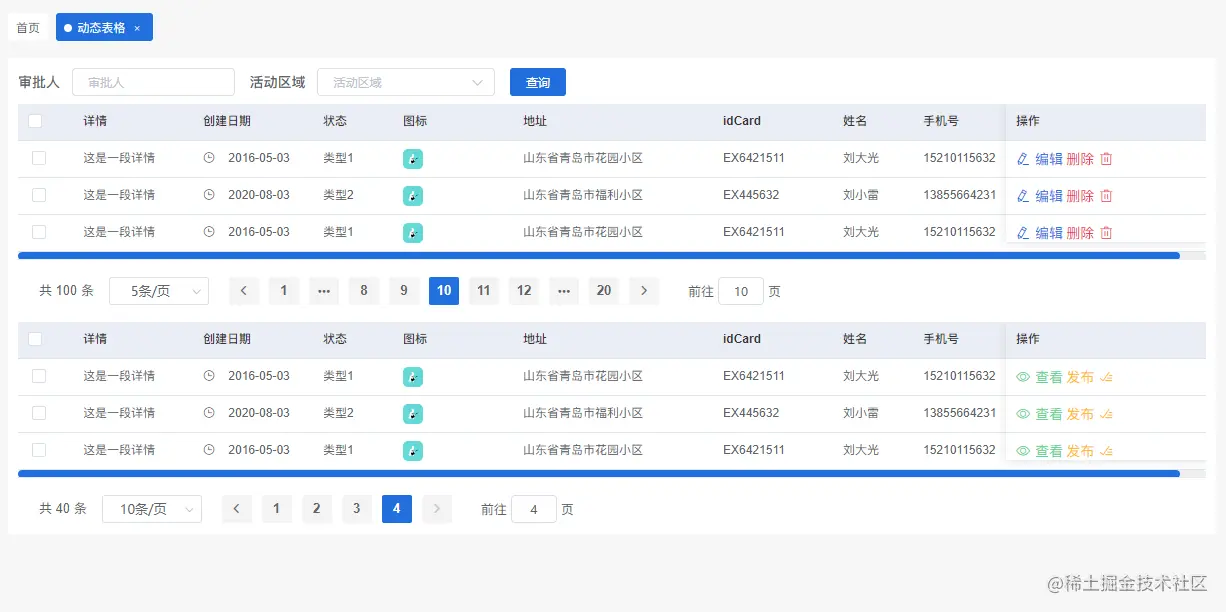
Task: Click 山东省青岛市福利小区 in 编辑/删除 table
Action: pos(583,195)
